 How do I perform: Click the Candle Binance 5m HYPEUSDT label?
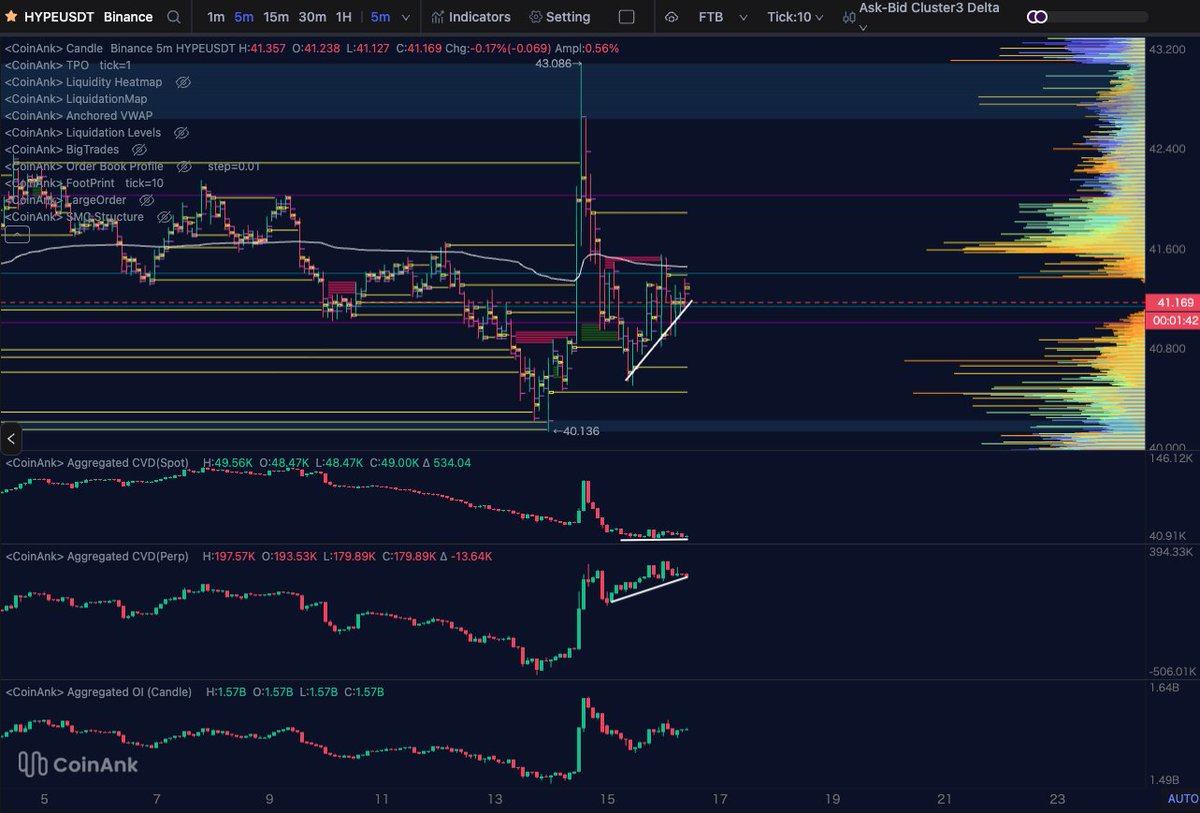[120, 48]
